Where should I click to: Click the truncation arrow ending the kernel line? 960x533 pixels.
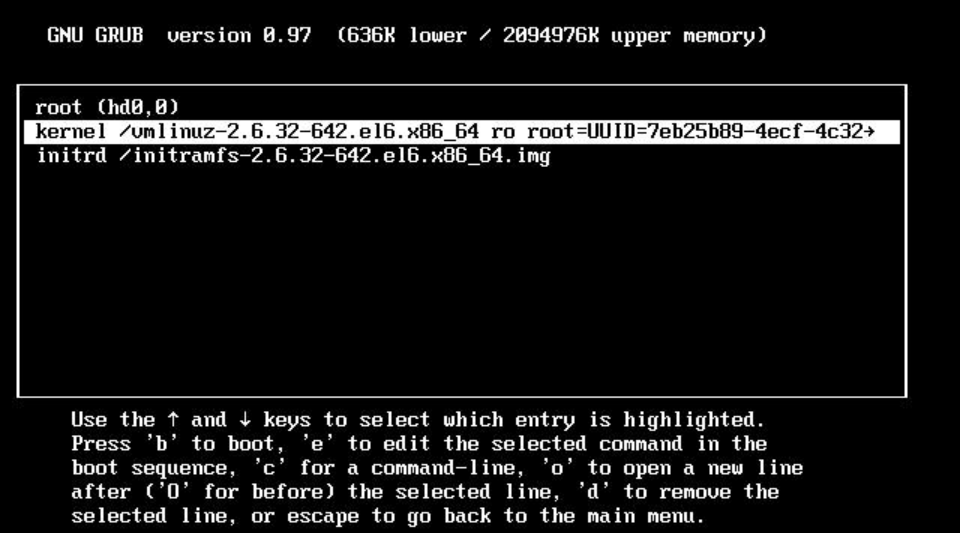pos(869,132)
